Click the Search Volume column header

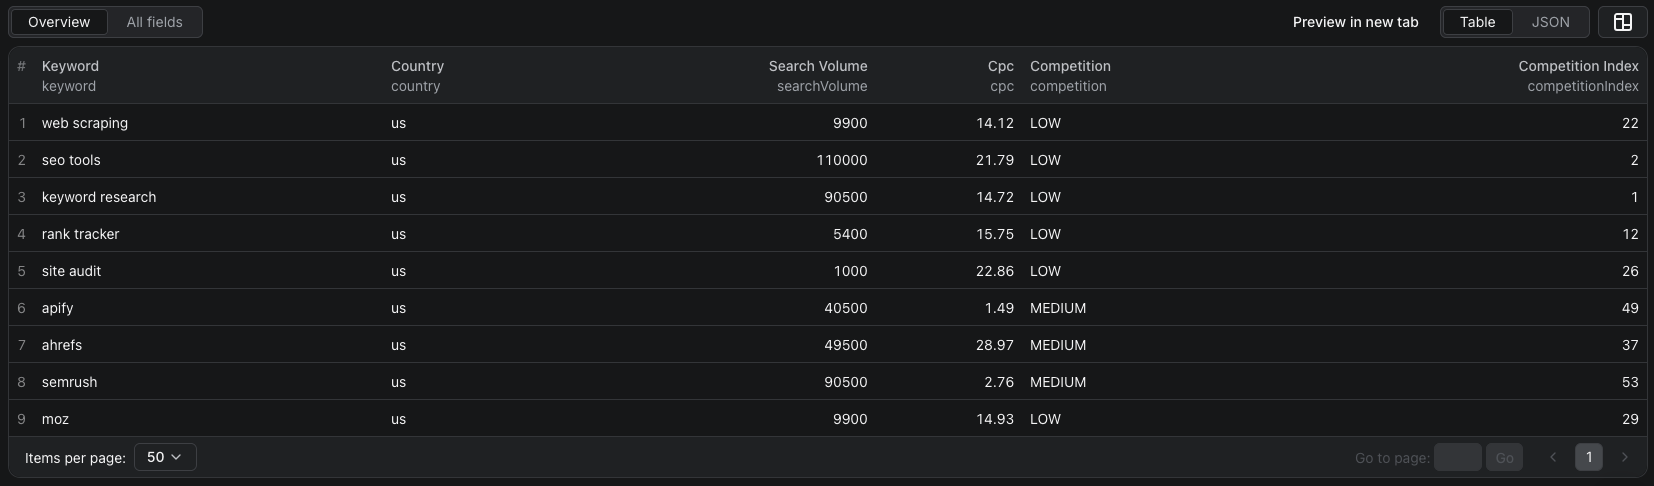[x=818, y=66]
